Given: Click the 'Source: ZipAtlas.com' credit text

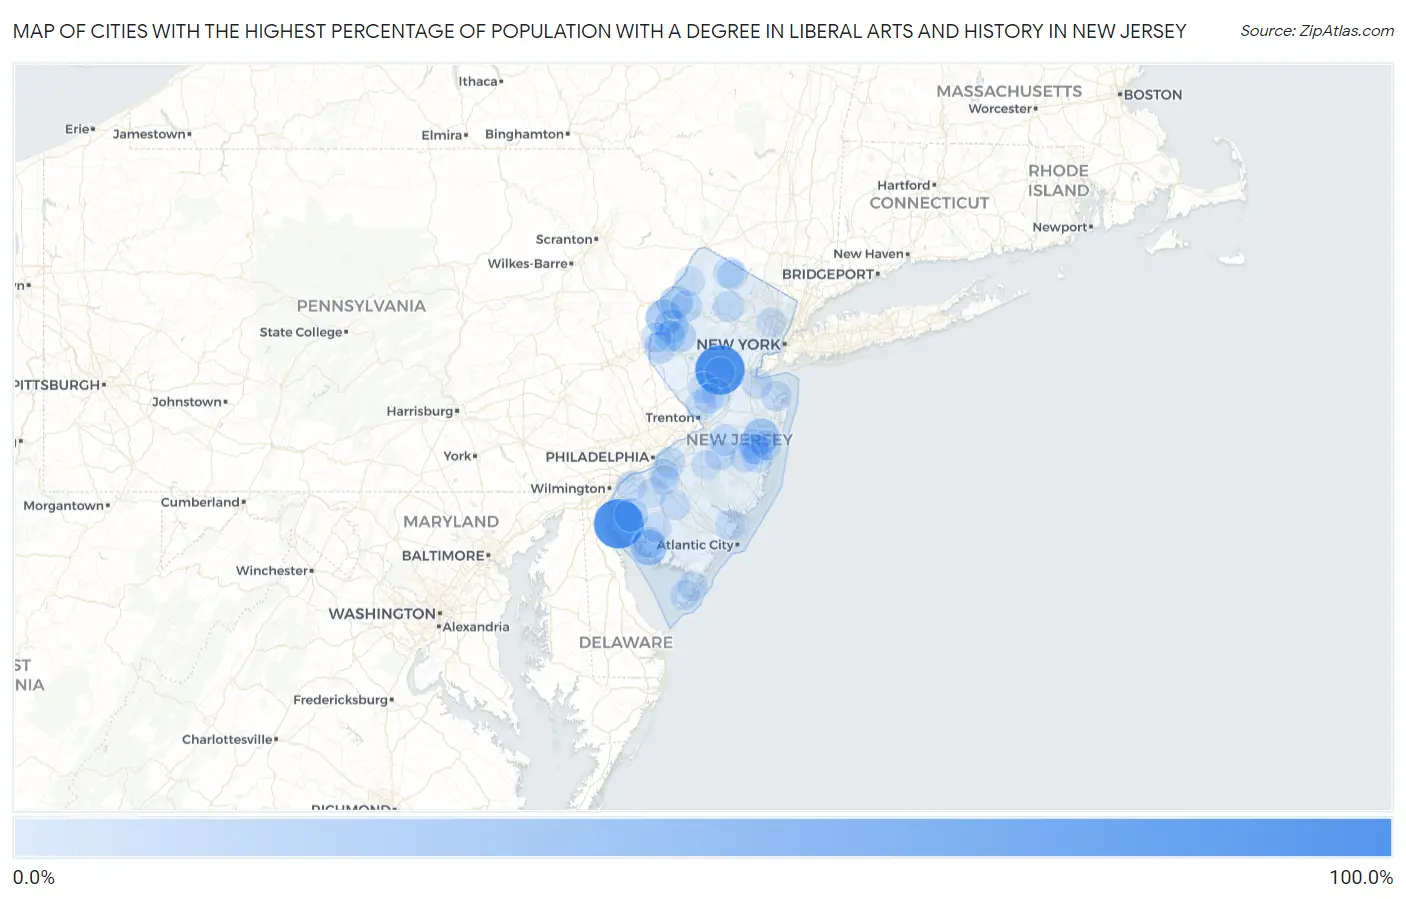Looking at the screenshot, I should click(x=1317, y=31).
